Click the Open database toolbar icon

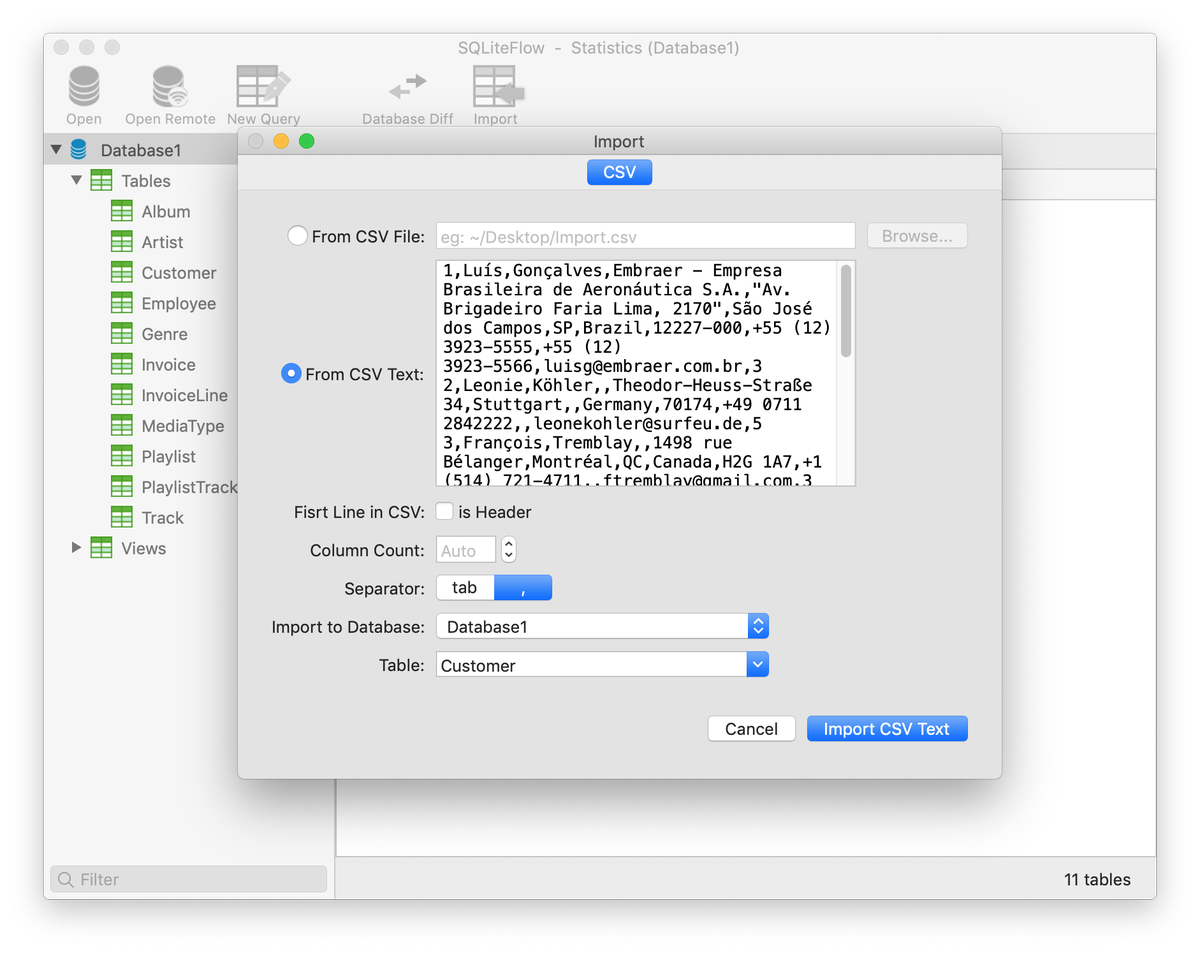pyautogui.click(x=84, y=87)
